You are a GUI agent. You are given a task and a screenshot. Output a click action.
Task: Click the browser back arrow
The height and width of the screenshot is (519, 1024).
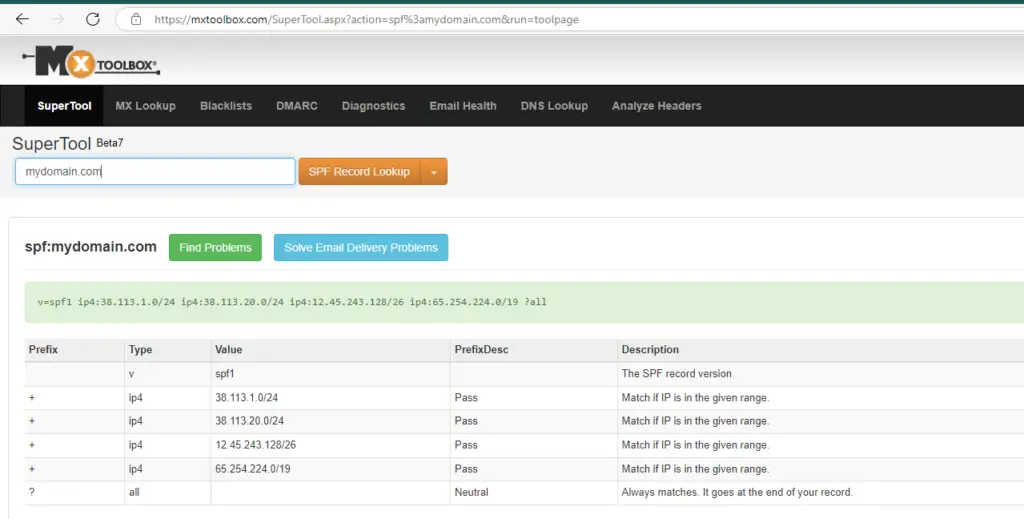point(22,19)
